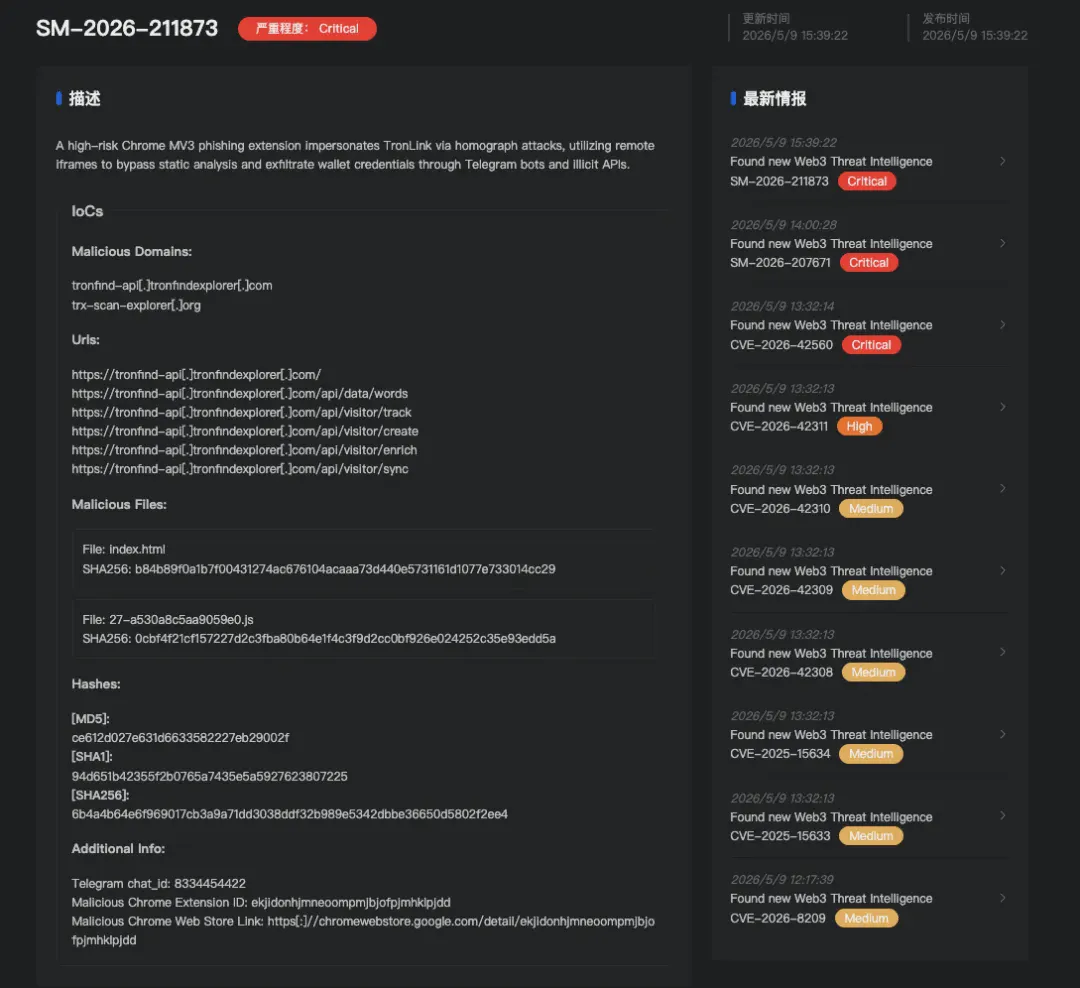Expand the SM-2026-211873 intelligence entry chevron
The image size is (1080, 988).
pos(1002,161)
